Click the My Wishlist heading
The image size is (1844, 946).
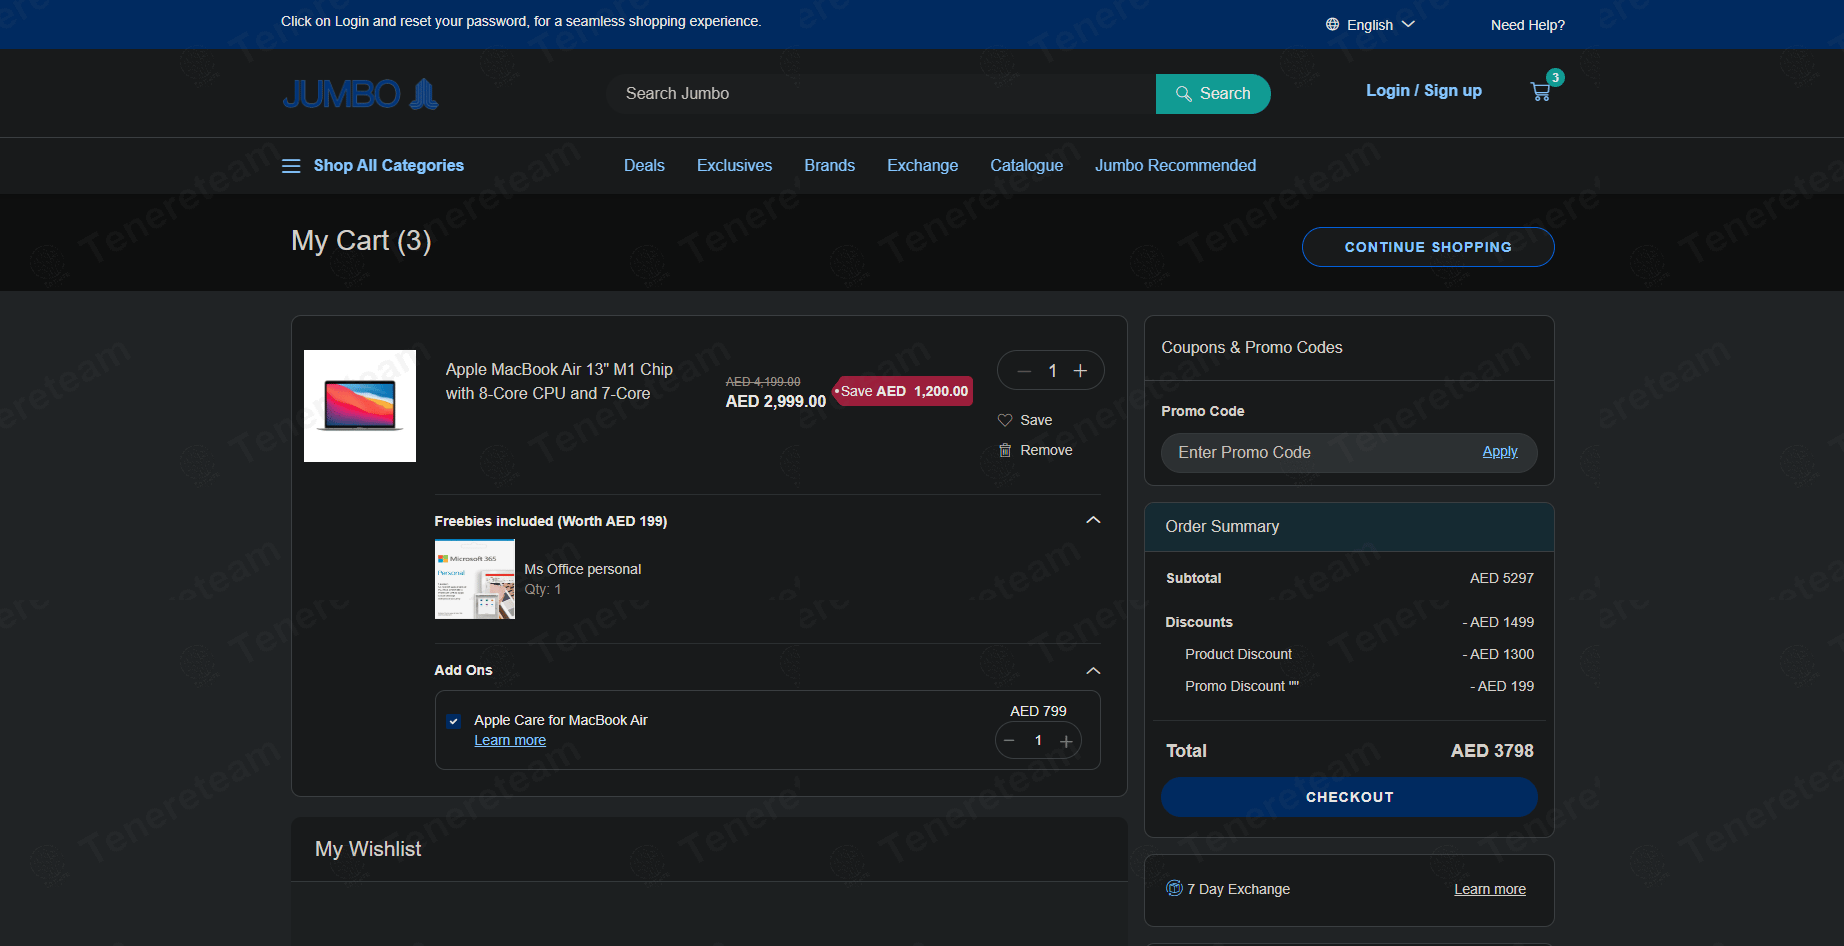pyautogui.click(x=368, y=849)
